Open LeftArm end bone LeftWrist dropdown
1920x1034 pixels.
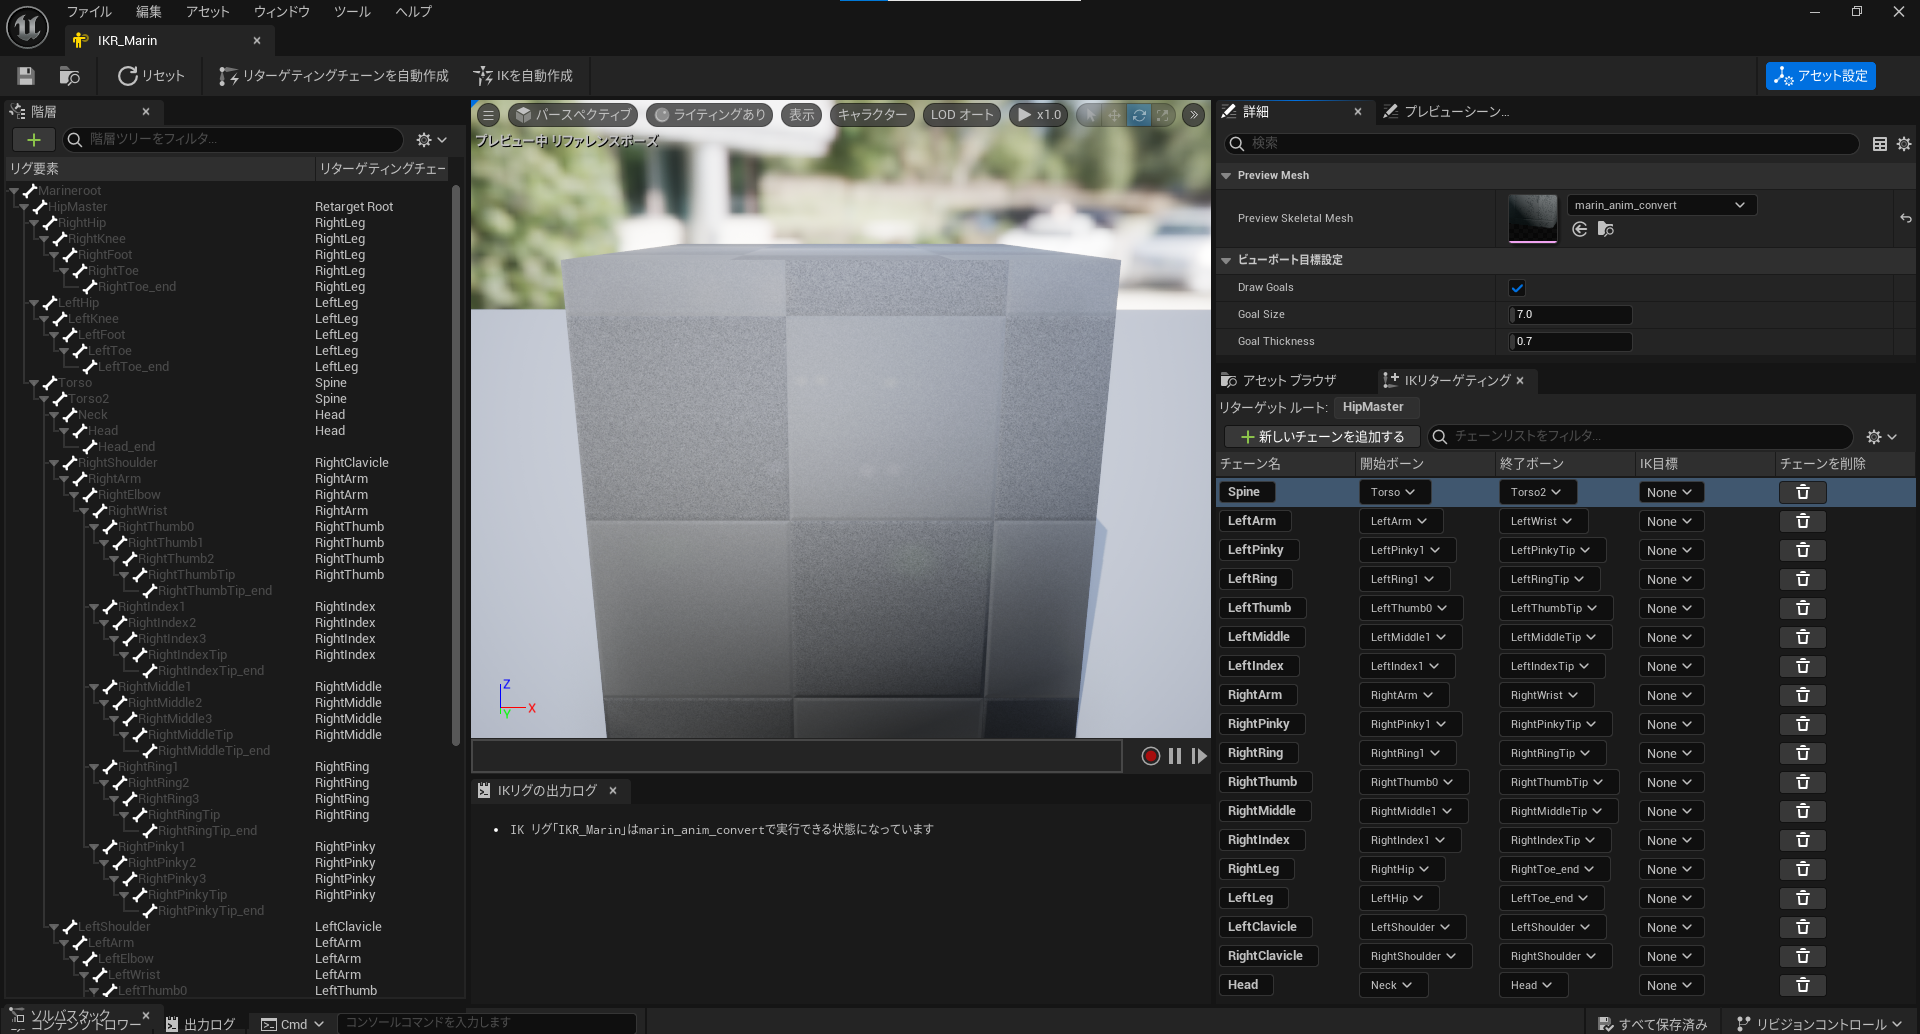(1541, 521)
